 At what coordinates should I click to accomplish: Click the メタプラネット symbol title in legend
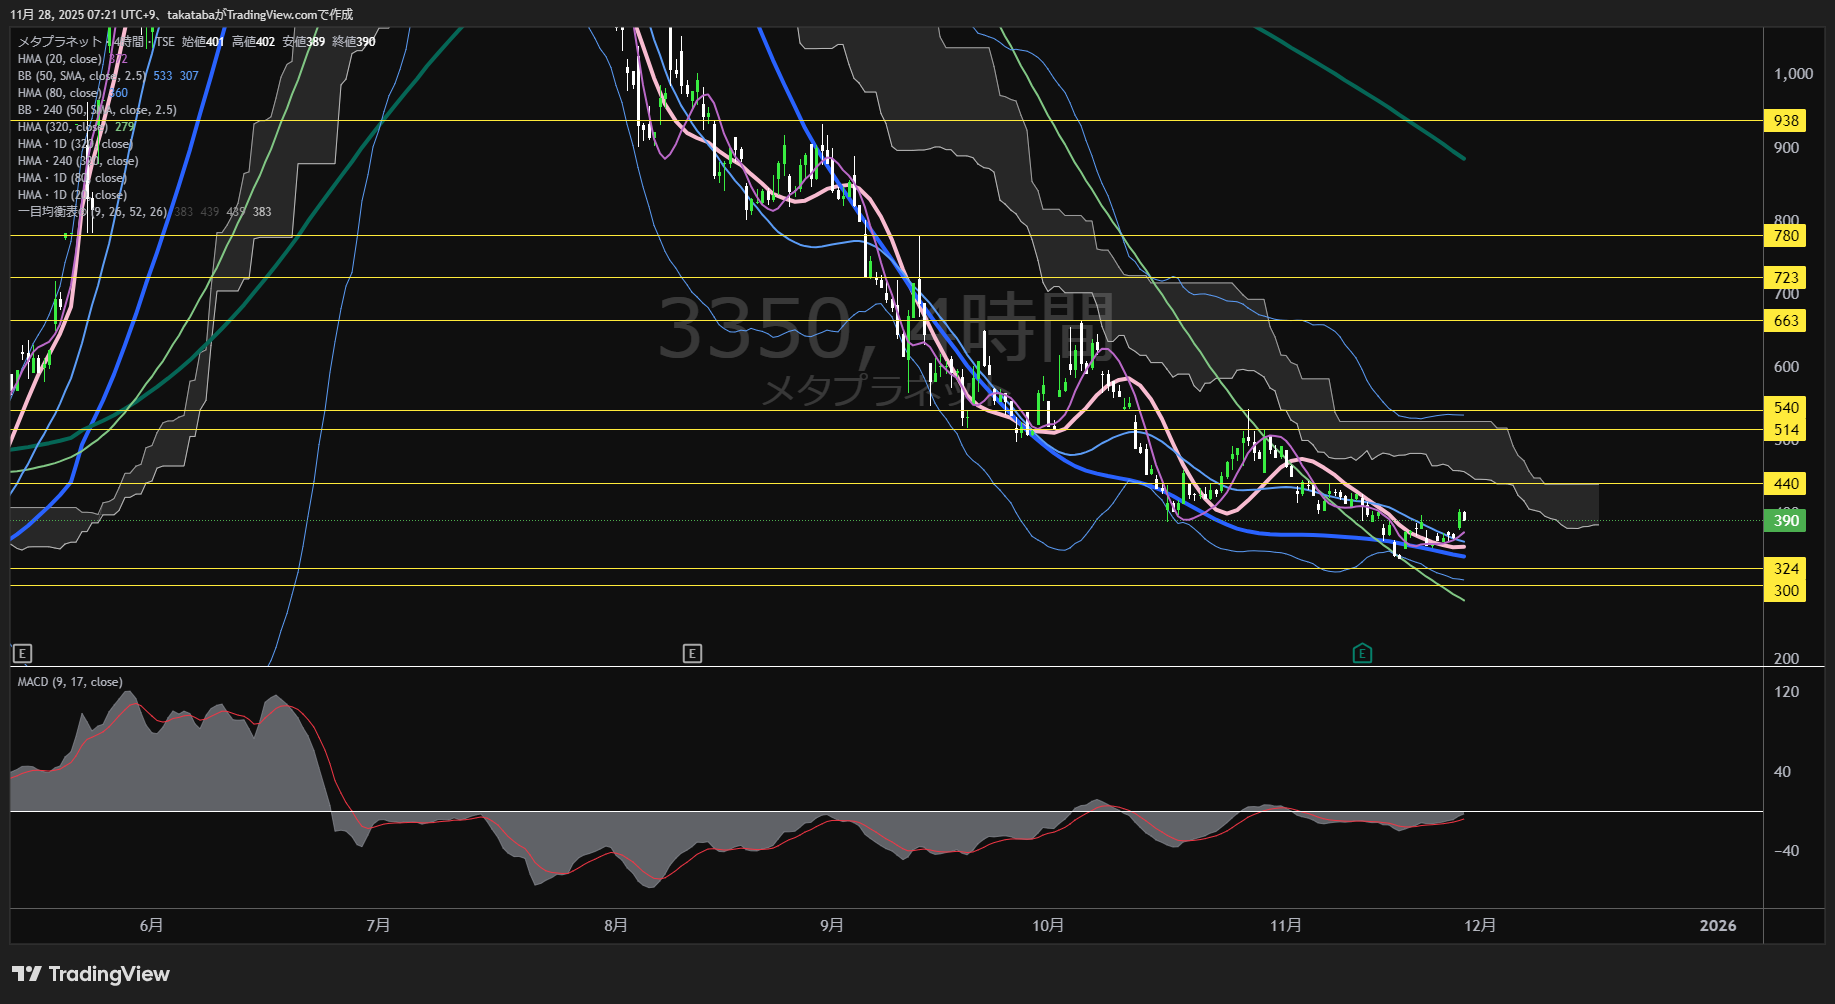tap(59, 42)
